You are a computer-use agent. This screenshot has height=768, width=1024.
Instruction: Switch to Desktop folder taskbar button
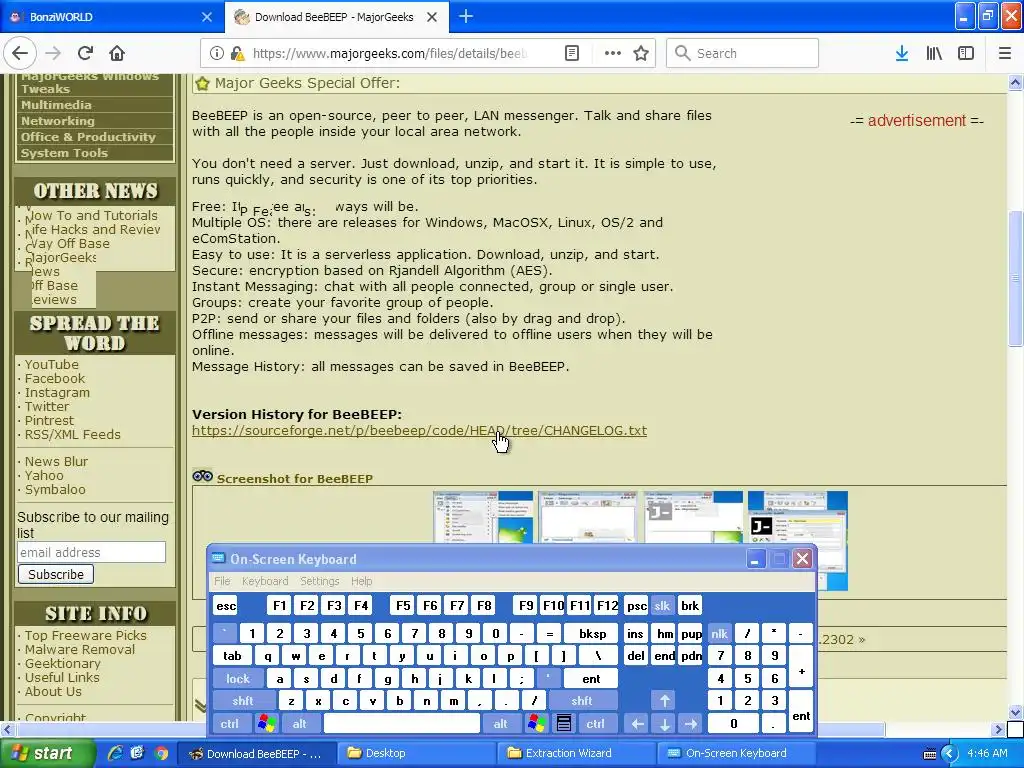click(417, 753)
